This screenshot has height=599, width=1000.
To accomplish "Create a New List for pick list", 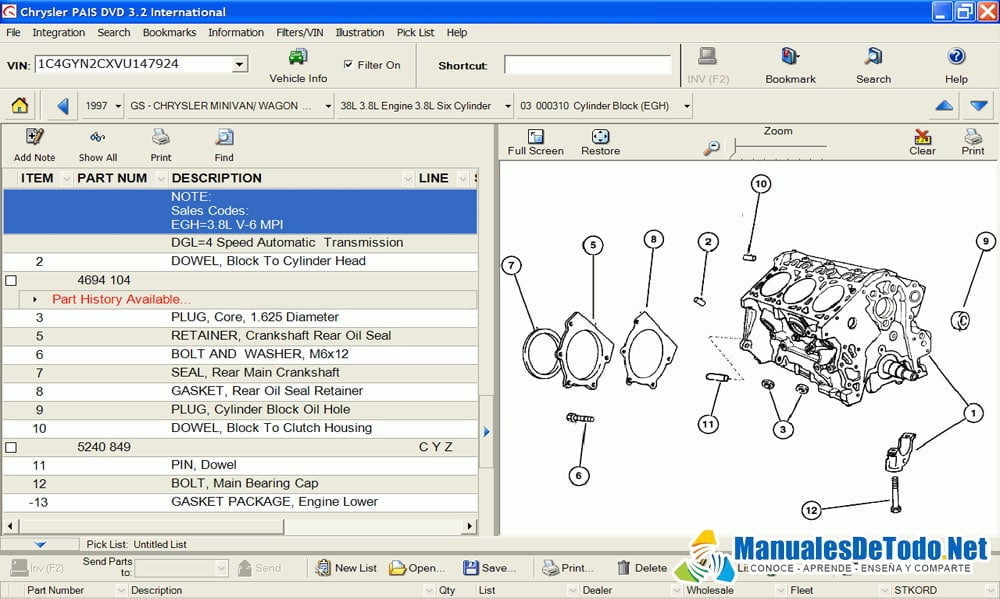I will [x=346, y=568].
